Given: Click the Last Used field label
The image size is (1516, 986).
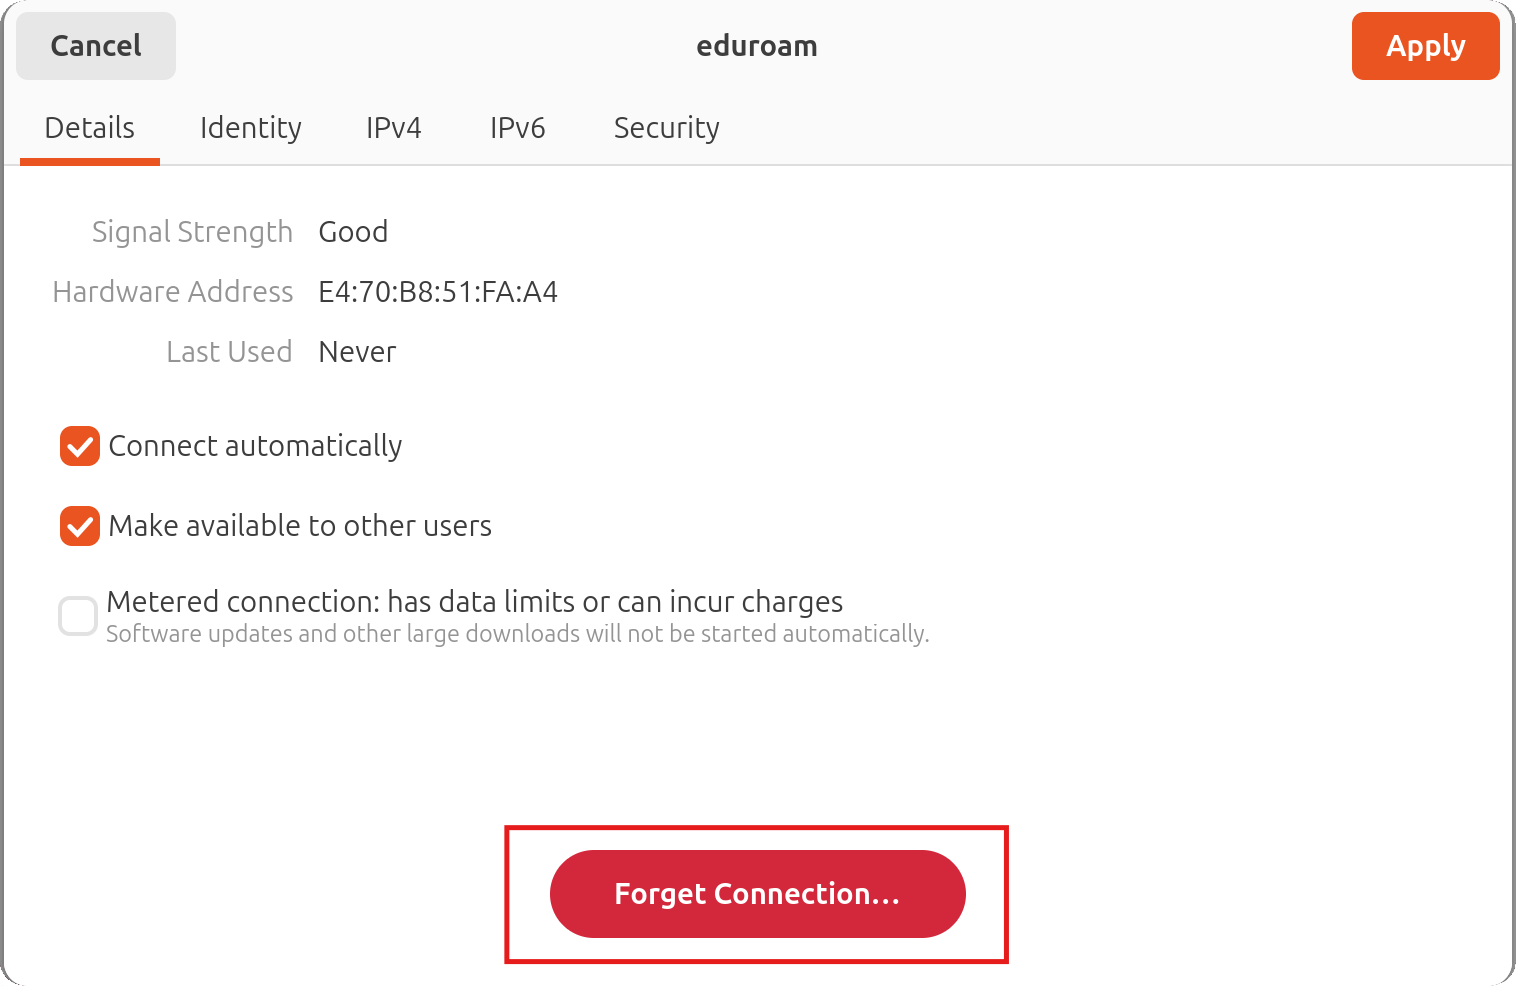Looking at the screenshot, I should tap(229, 352).
